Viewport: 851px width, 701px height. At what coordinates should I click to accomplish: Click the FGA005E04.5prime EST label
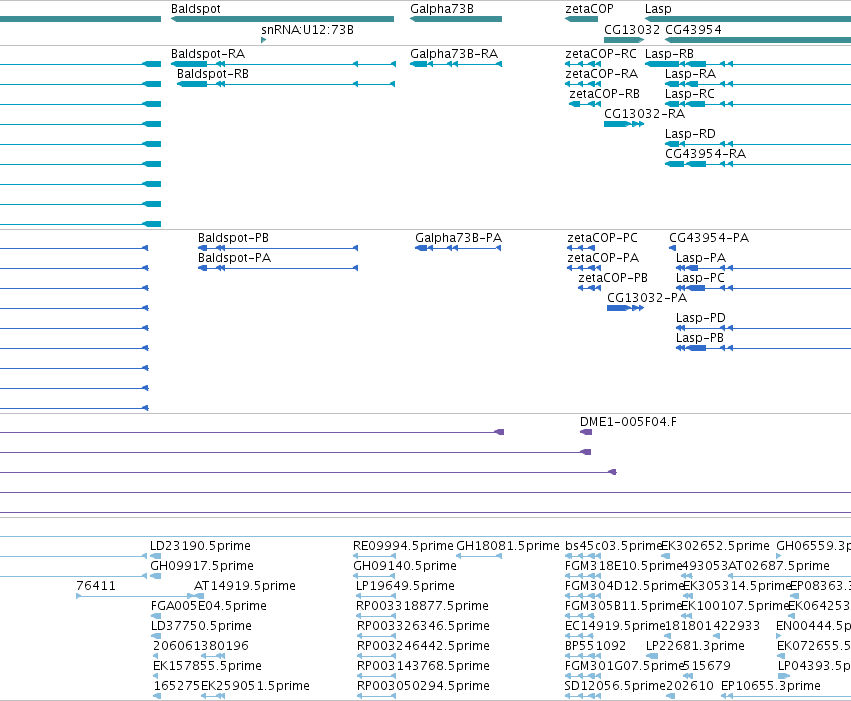[x=209, y=607]
